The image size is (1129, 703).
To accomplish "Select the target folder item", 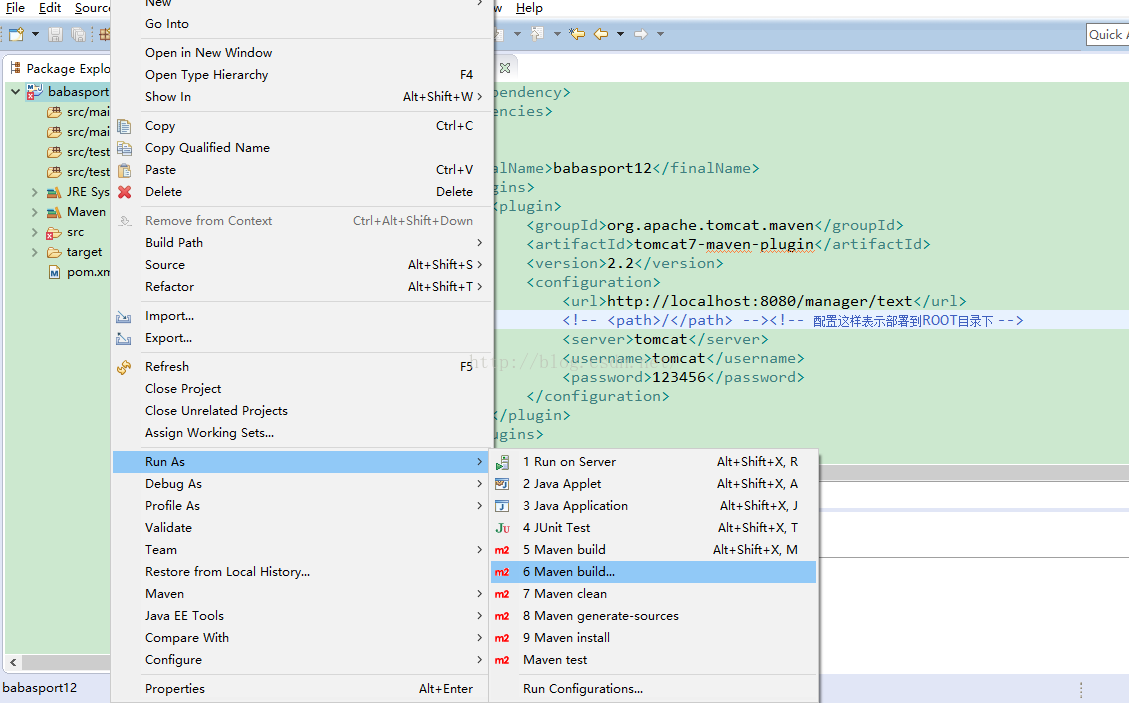I will click(x=75, y=252).
